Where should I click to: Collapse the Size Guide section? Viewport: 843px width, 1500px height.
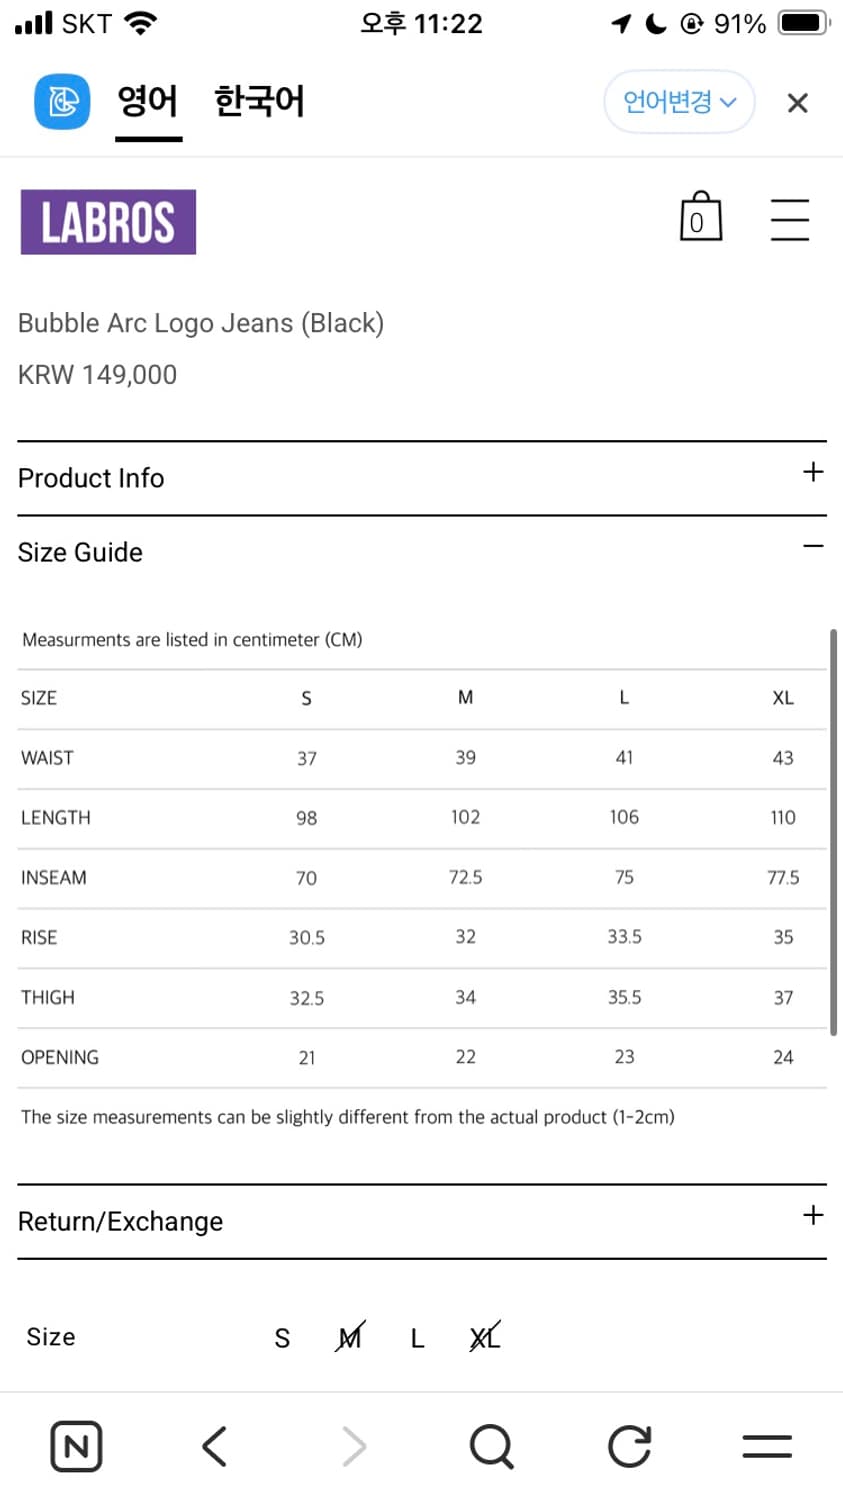click(x=422, y=552)
